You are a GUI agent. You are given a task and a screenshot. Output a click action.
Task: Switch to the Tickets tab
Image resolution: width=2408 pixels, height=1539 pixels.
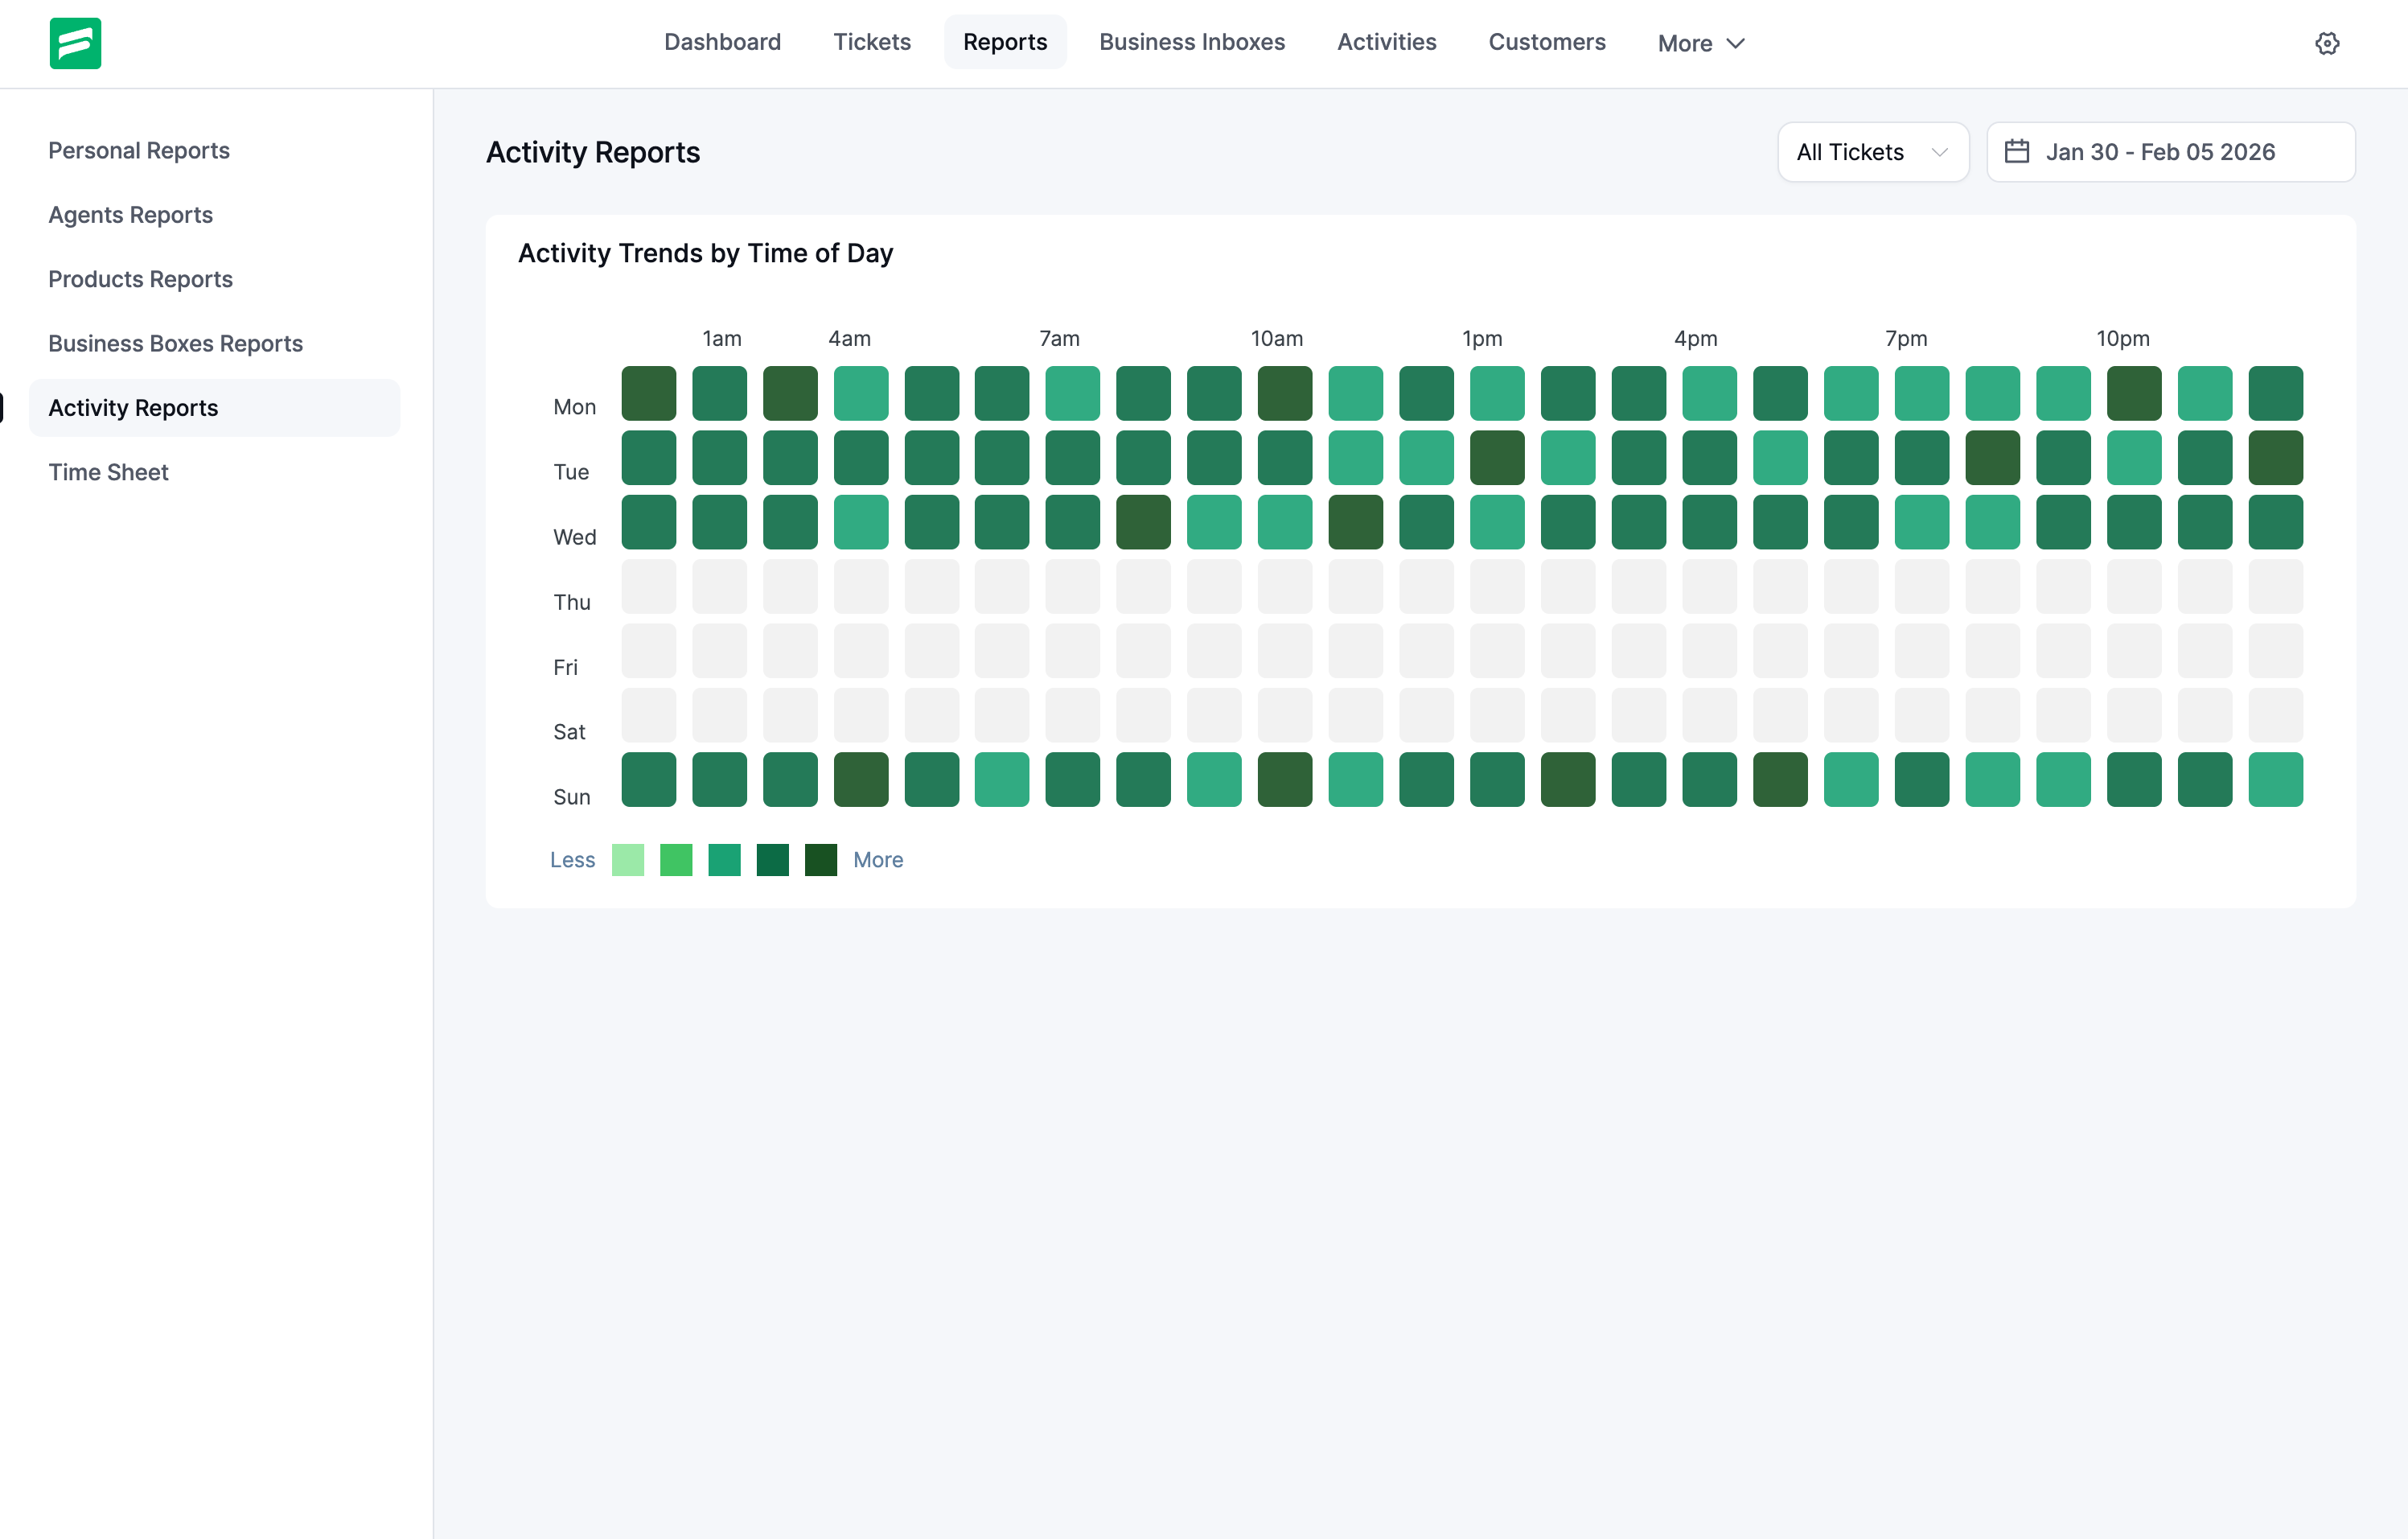872,42
